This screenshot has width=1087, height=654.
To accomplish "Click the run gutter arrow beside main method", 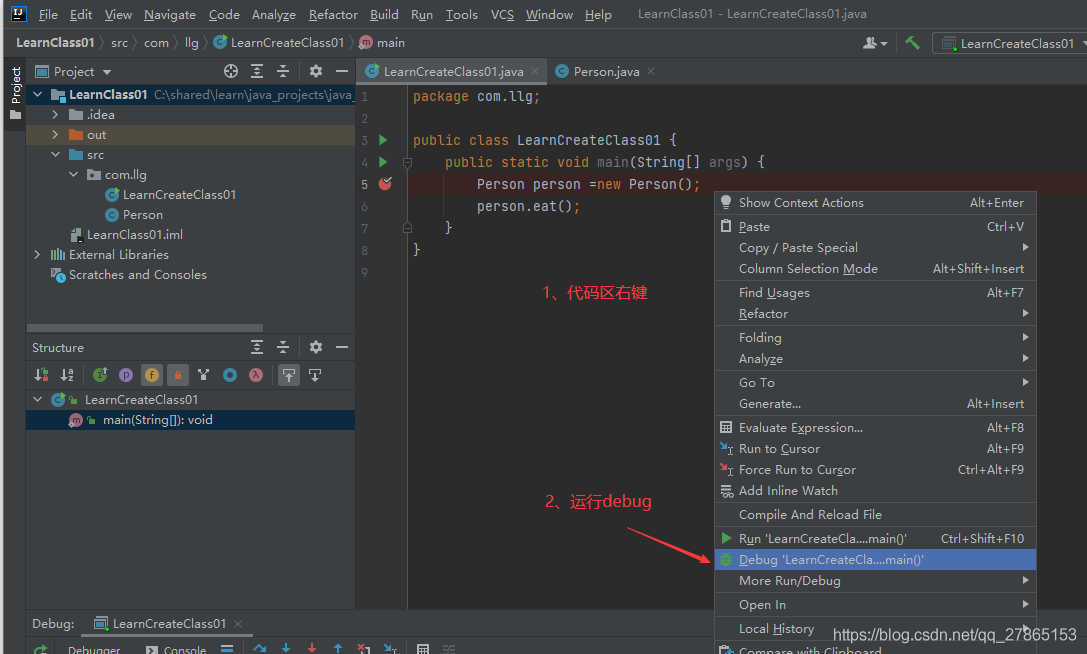I will click(382, 162).
